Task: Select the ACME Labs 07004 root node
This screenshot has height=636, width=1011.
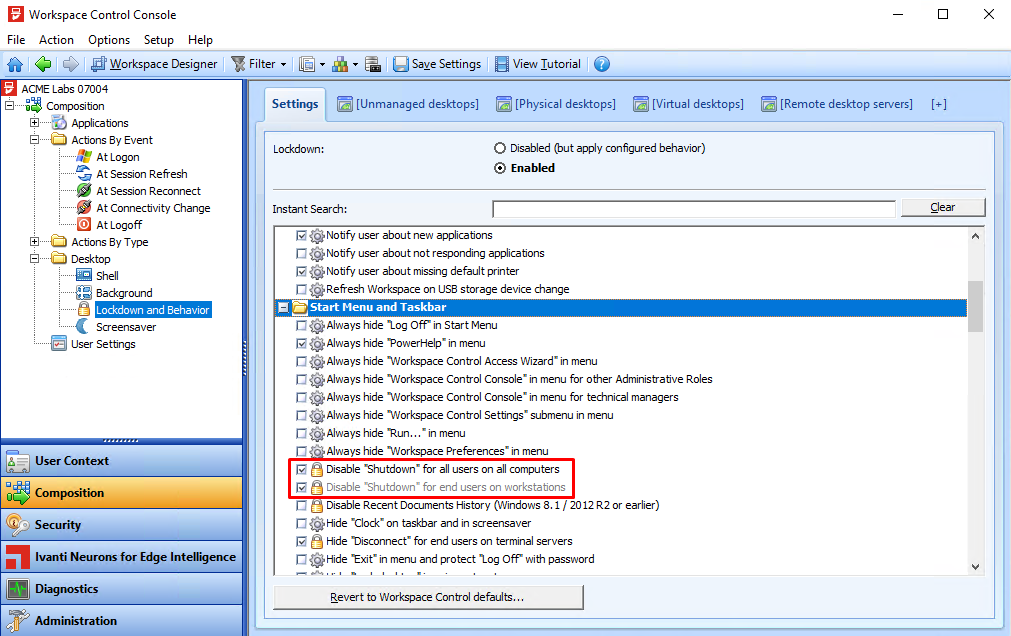Action: (64, 89)
